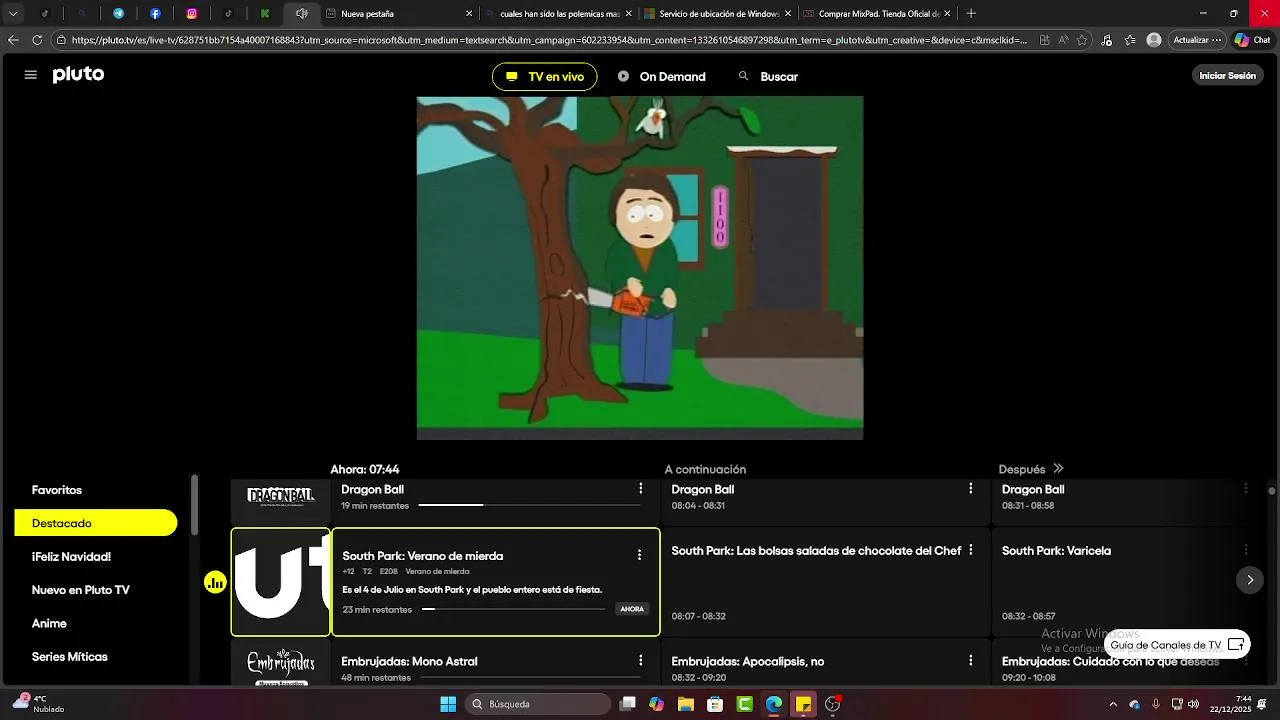This screenshot has width=1280, height=720.
Task: Open the Pluto TV hamburger menu
Action: pyautogui.click(x=30, y=75)
